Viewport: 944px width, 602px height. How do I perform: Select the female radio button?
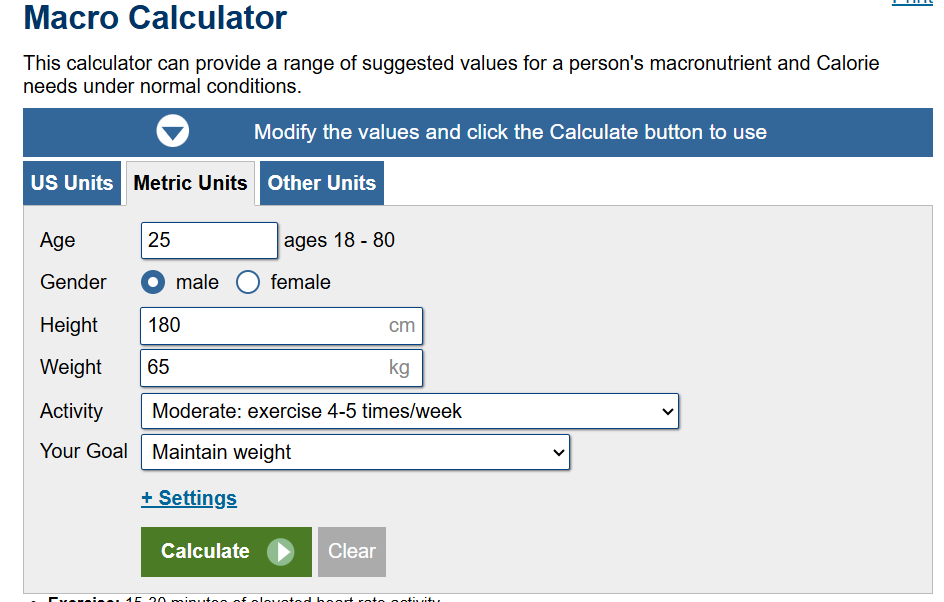pos(248,282)
